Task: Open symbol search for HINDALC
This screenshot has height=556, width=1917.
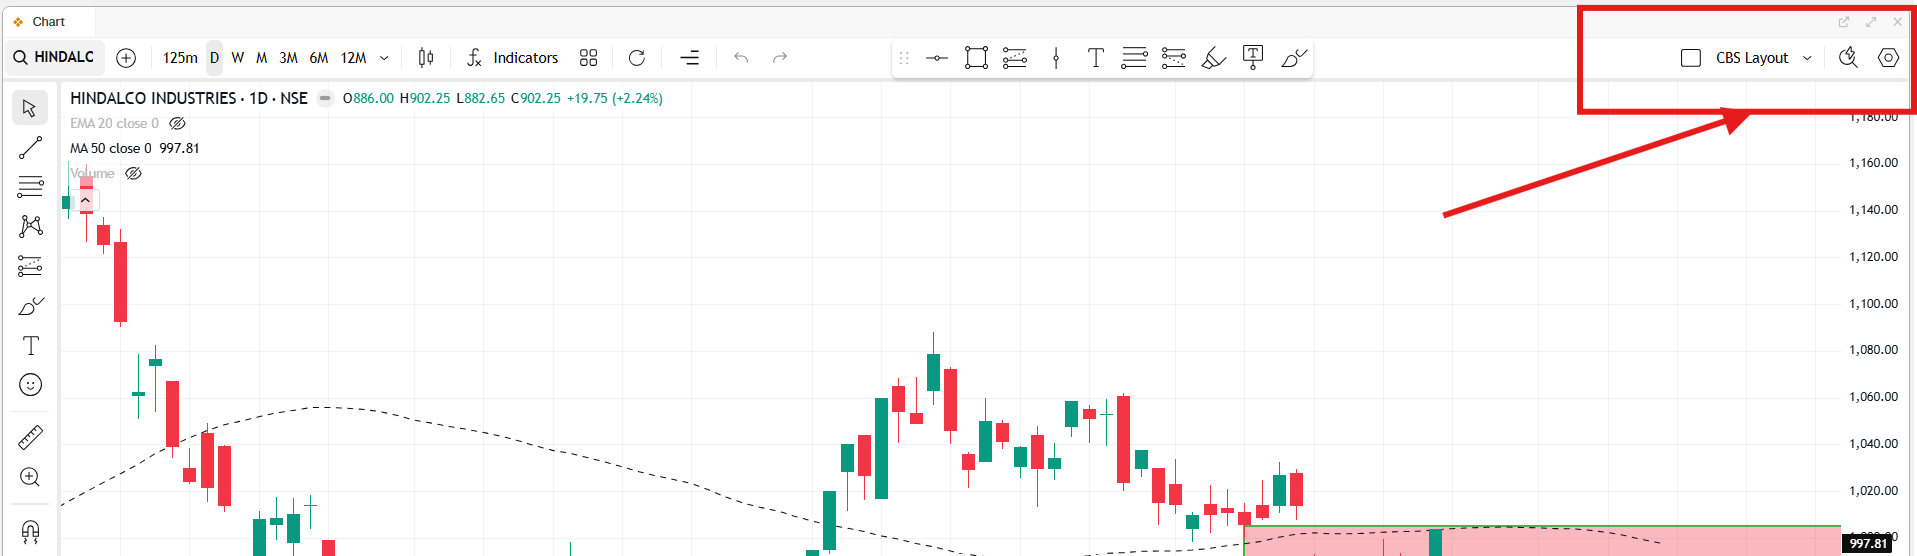Action: pyautogui.click(x=54, y=57)
